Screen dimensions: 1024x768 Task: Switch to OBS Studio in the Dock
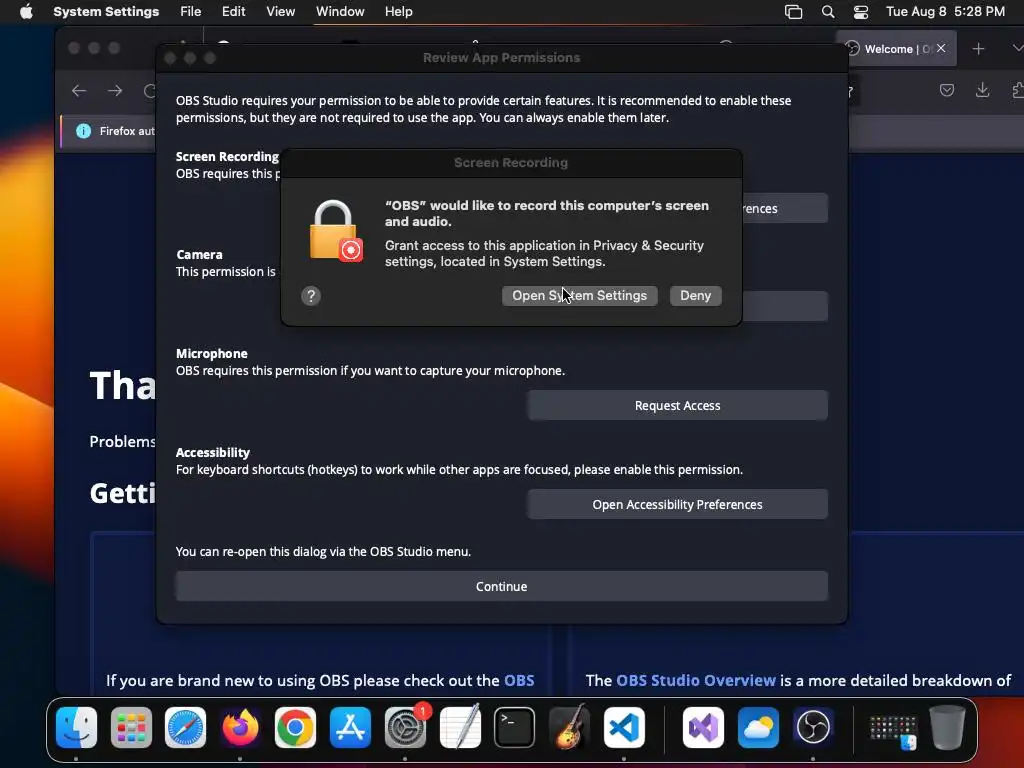(x=813, y=727)
